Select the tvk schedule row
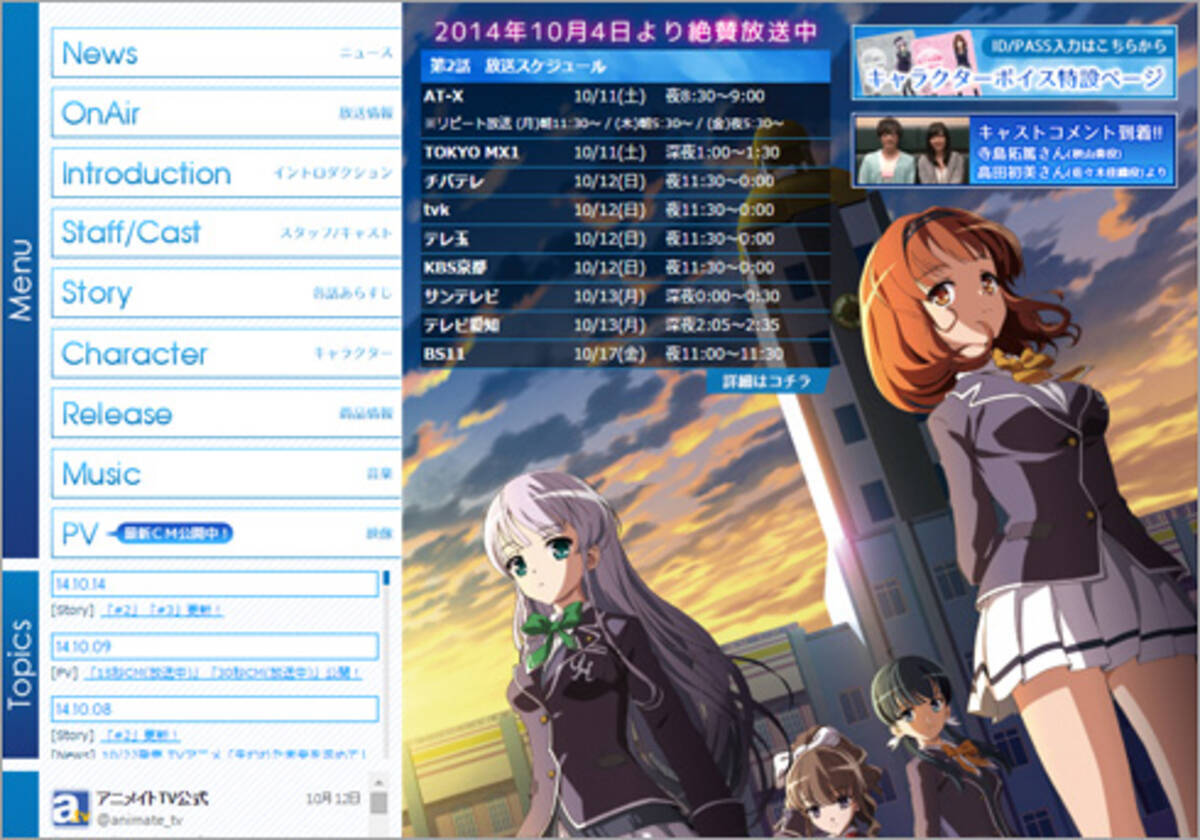The width and height of the screenshot is (1200, 840). pyautogui.click(x=625, y=211)
